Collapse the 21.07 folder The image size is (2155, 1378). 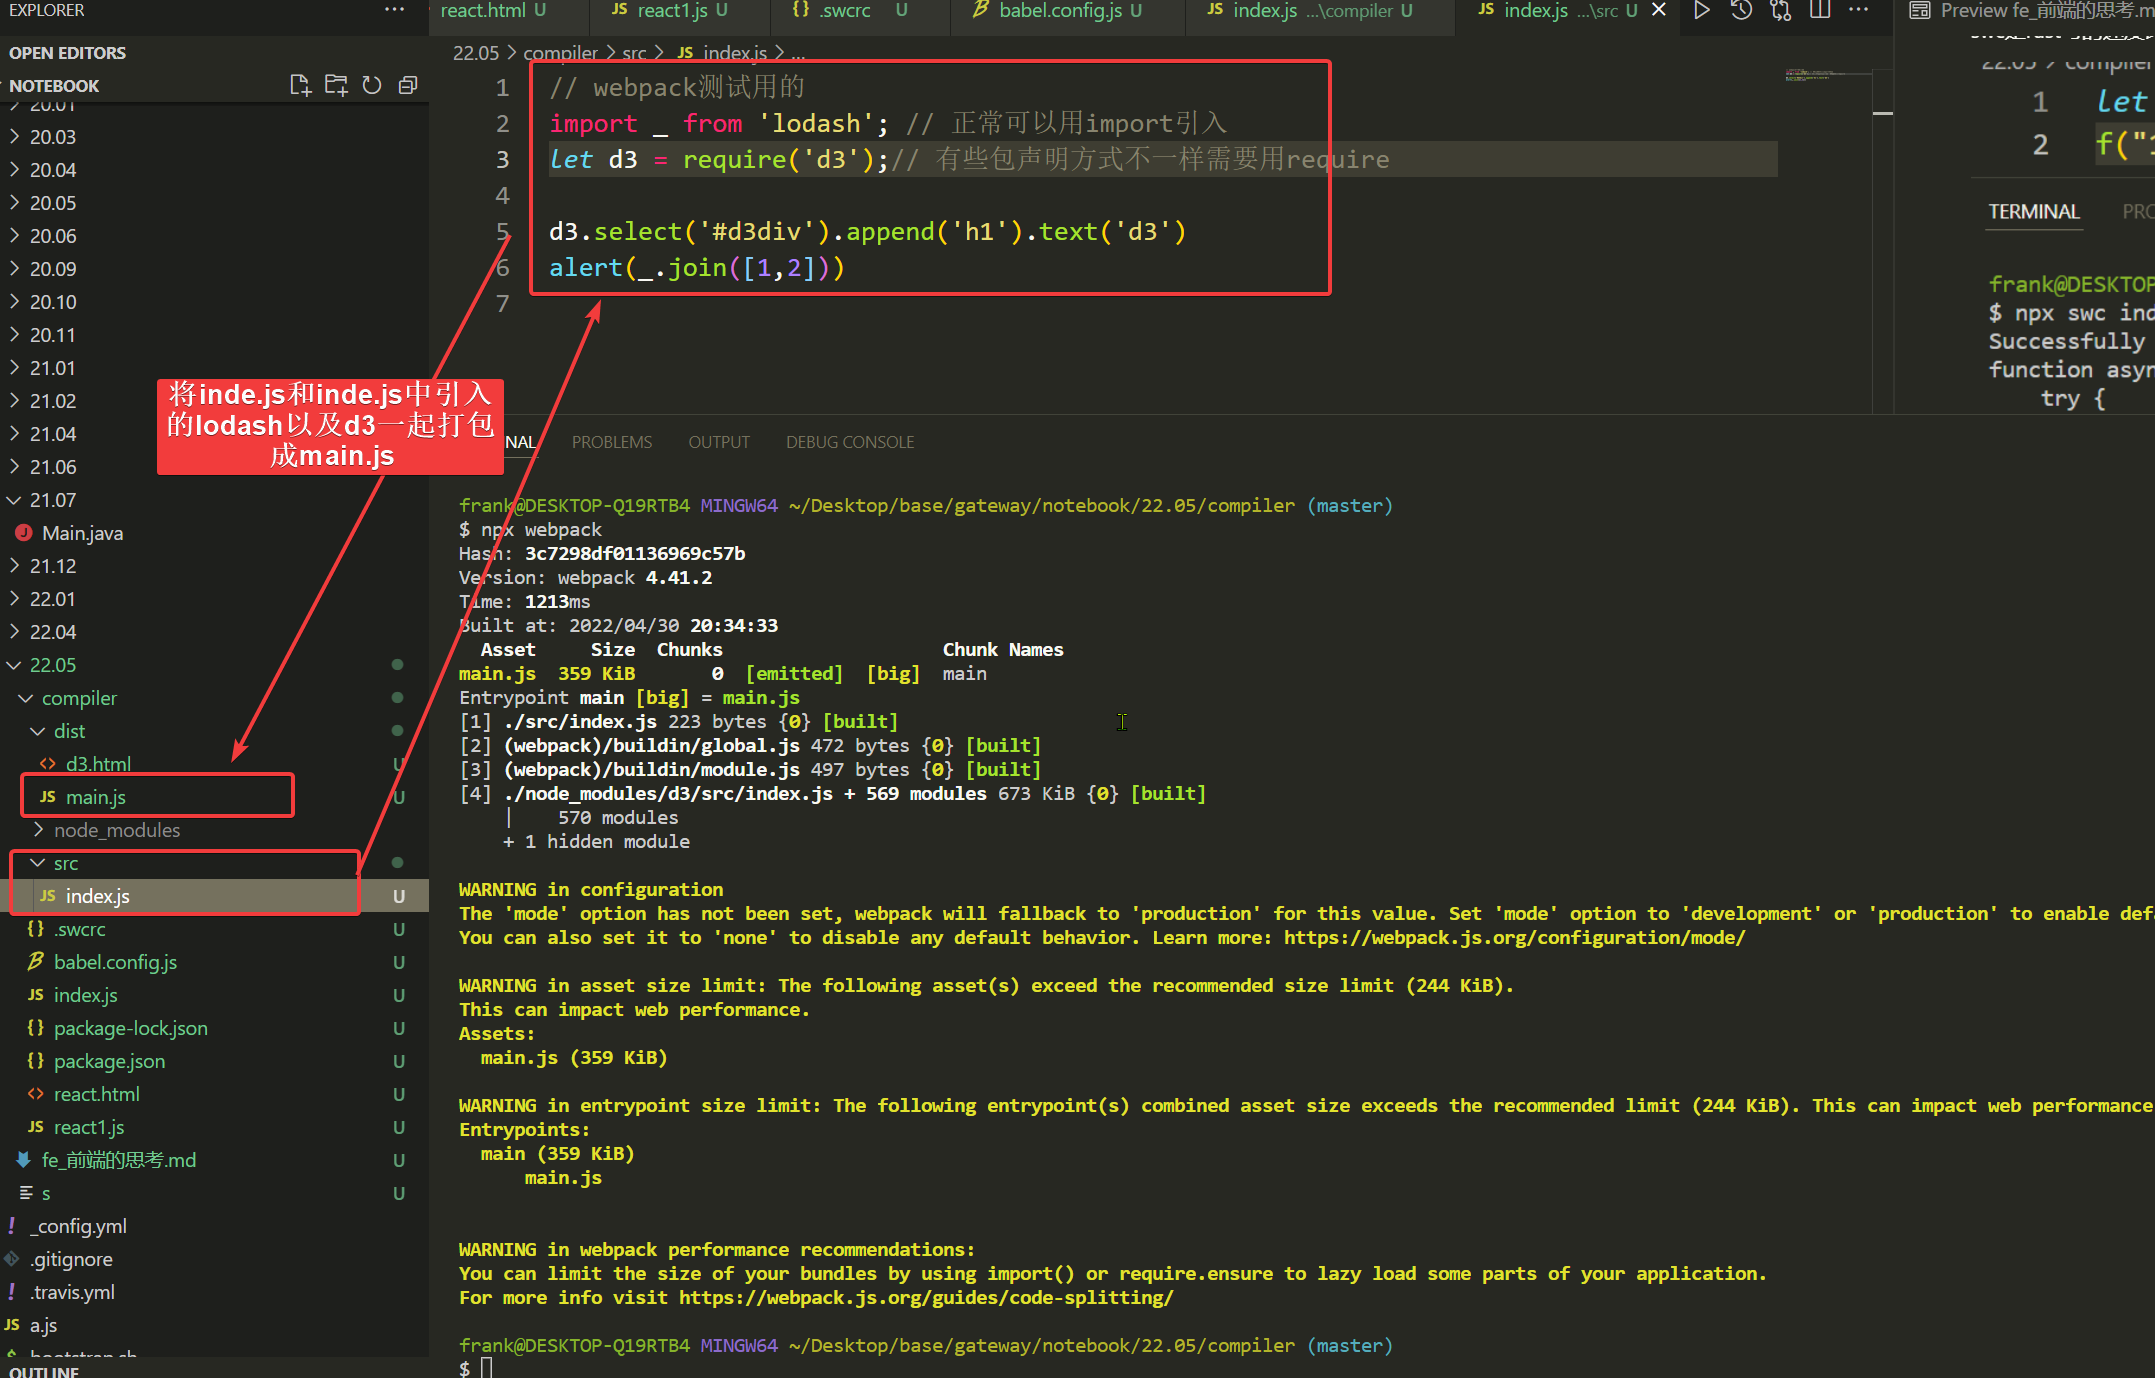[14, 500]
